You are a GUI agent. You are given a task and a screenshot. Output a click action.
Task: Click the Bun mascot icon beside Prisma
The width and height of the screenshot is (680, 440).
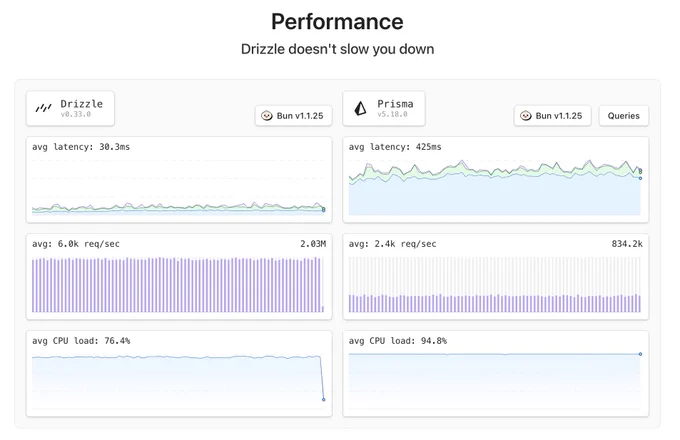(x=526, y=116)
